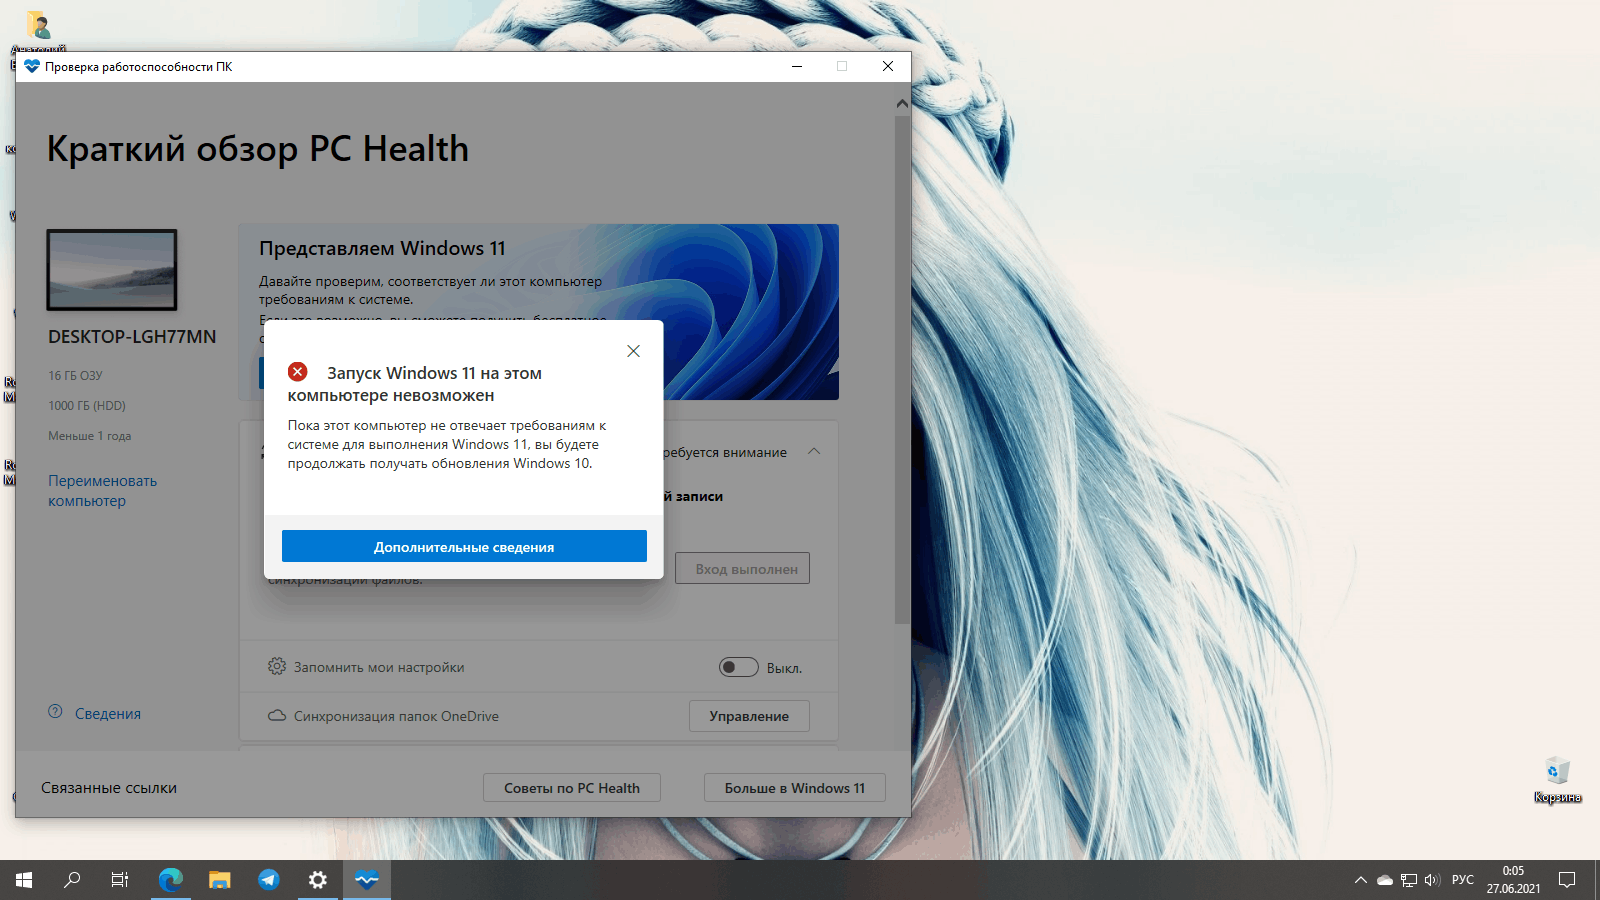The image size is (1600, 900).
Task: Open Task View on taskbar
Action: coord(120,880)
